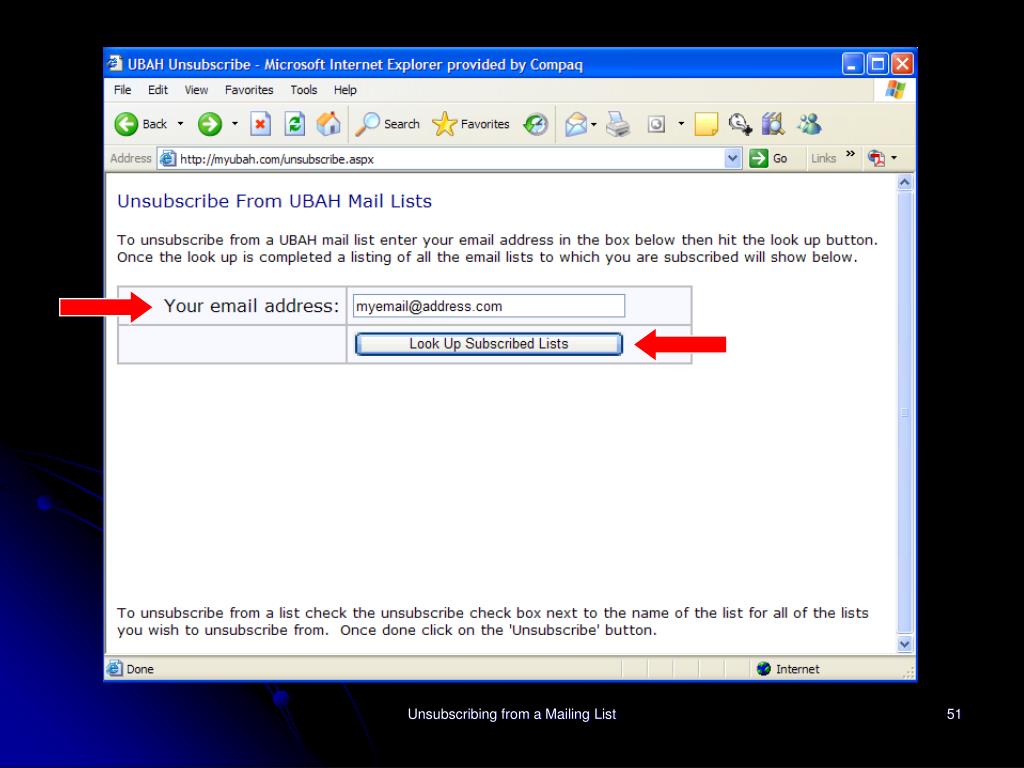Open the Tools menu
The height and width of the screenshot is (768, 1024).
click(x=304, y=90)
